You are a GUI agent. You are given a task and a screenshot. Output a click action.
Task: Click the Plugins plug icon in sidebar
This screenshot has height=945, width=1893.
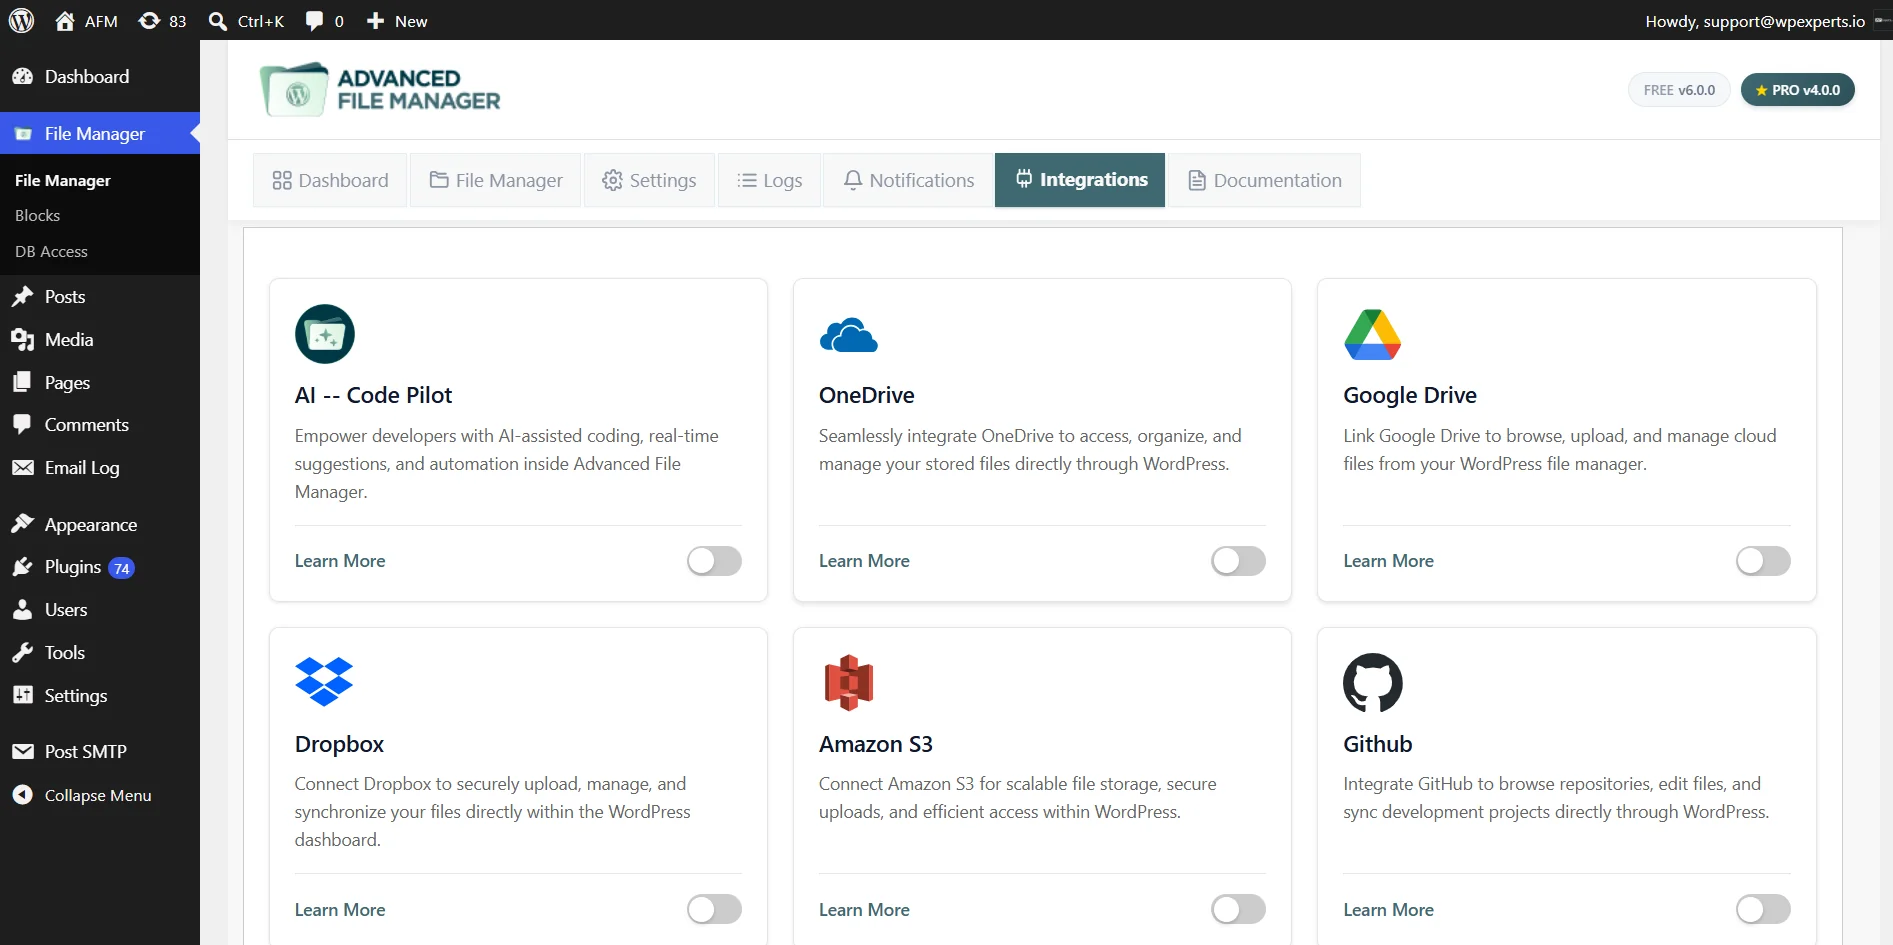point(22,567)
